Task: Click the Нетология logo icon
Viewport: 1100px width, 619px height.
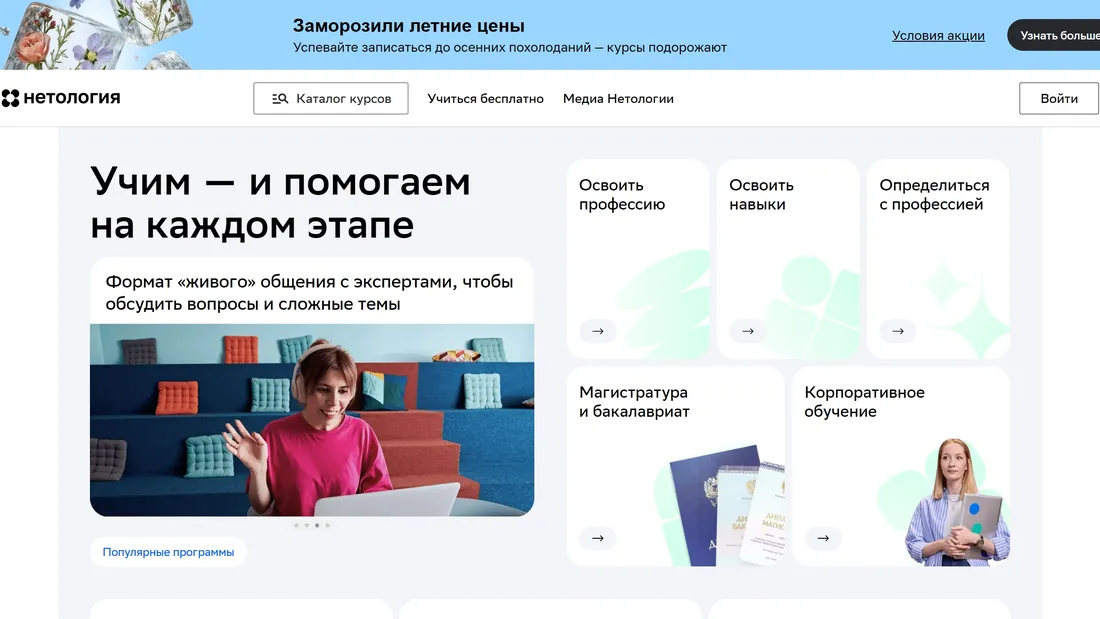Action: 11,97
